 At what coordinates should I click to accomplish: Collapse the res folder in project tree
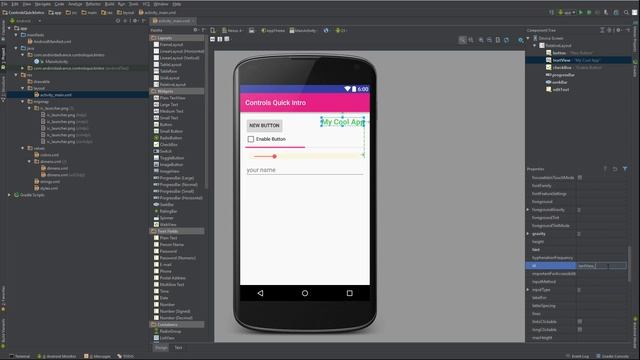click(x=16, y=75)
